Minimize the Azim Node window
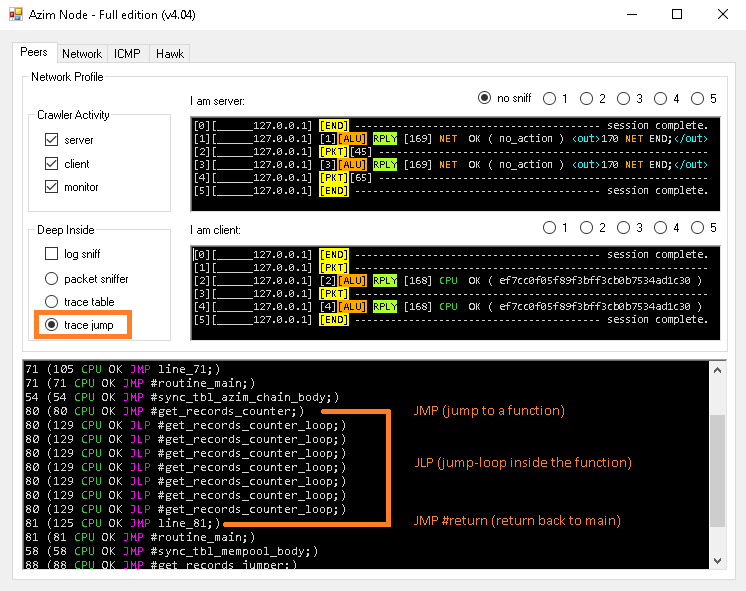The height and width of the screenshot is (591, 746). pyautogui.click(x=632, y=14)
